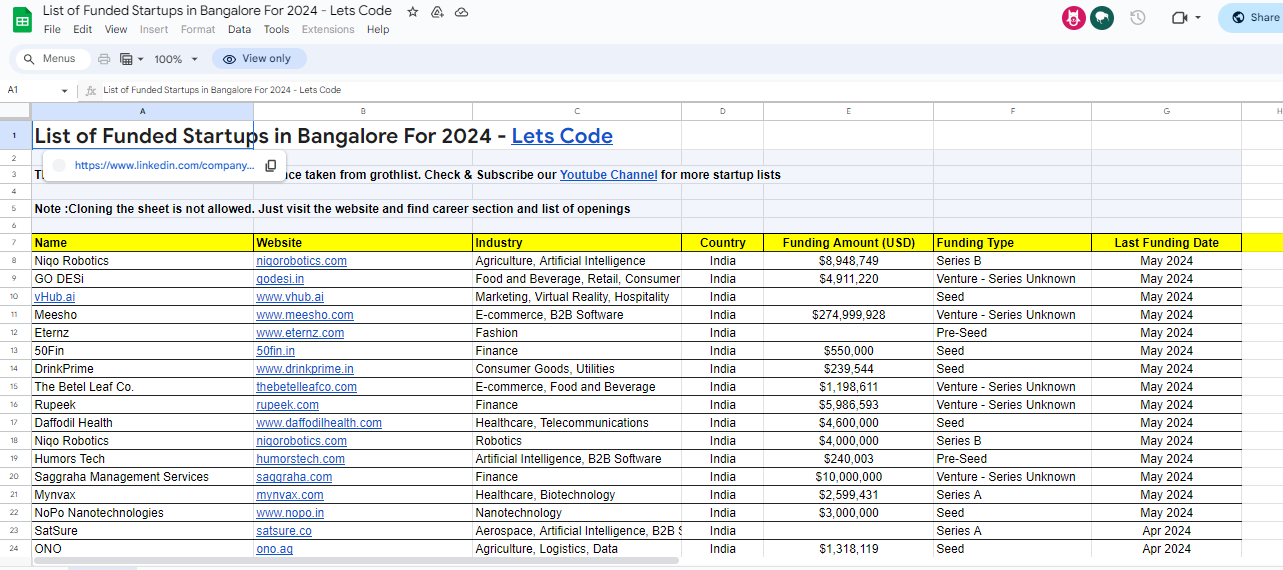This screenshot has height=570, width=1283.
Task: Open the filter views icon
Action: point(127,59)
